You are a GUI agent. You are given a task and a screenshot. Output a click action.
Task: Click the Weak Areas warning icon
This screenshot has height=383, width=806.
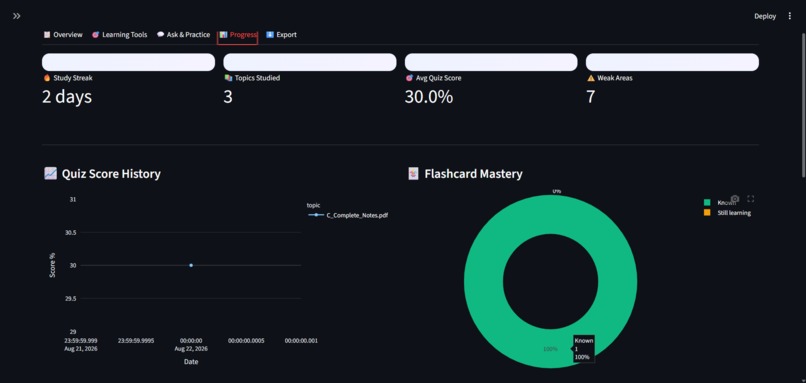(x=591, y=78)
